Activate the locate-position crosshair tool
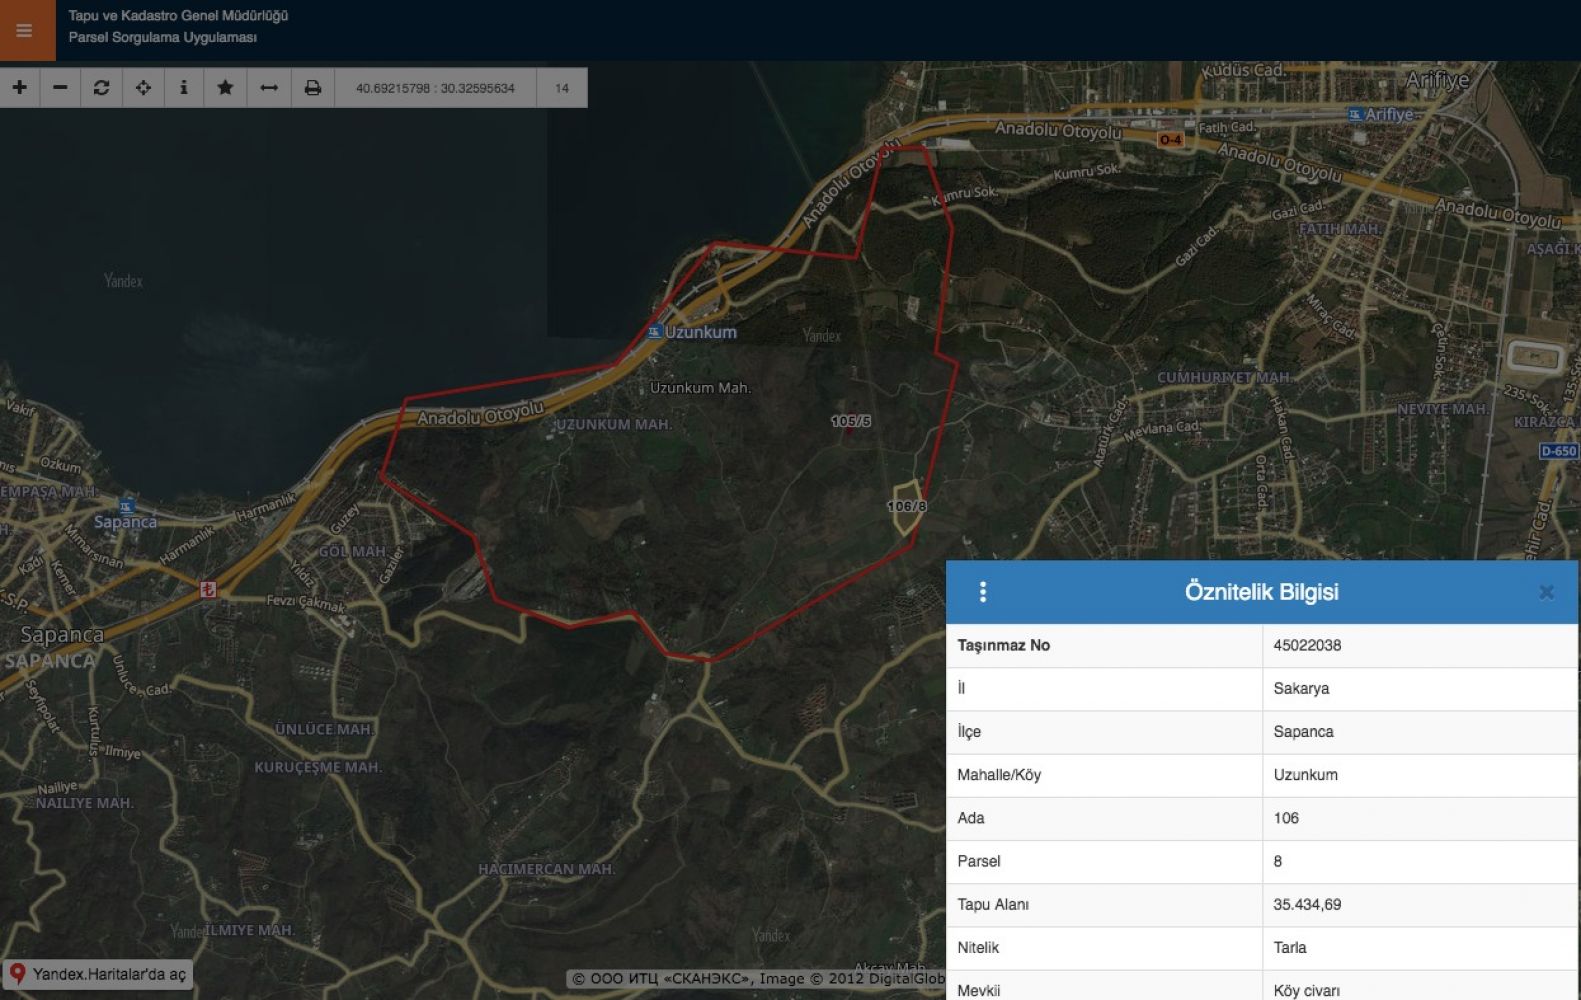This screenshot has height=1000, width=1581. (x=143, y=88)
